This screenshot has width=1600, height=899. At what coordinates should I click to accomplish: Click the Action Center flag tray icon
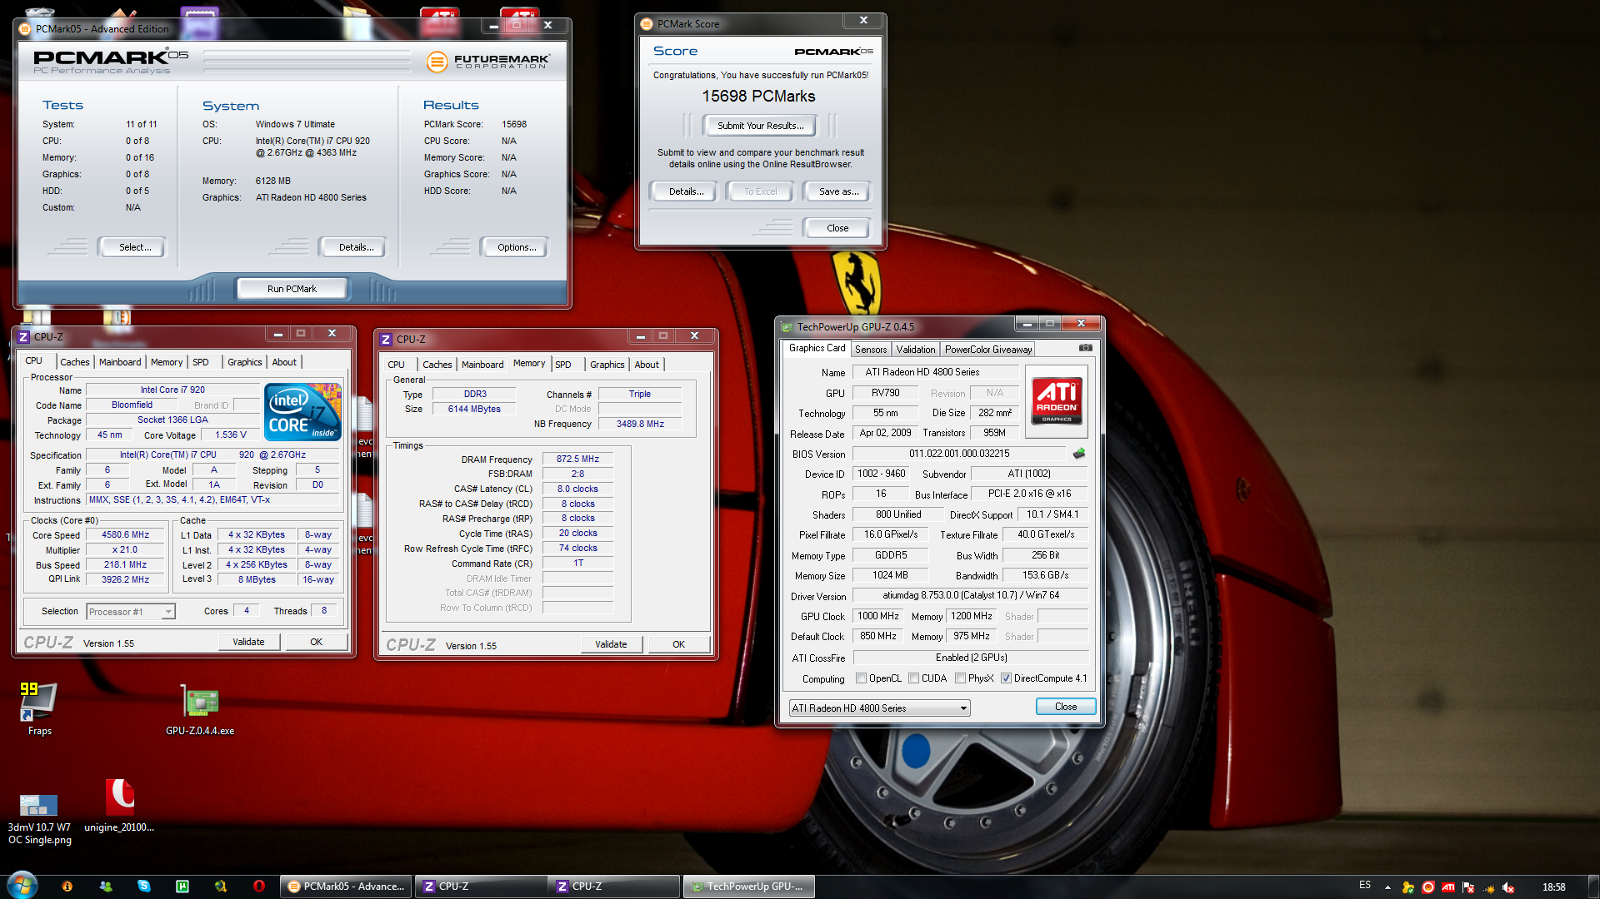pos(1468,887)
